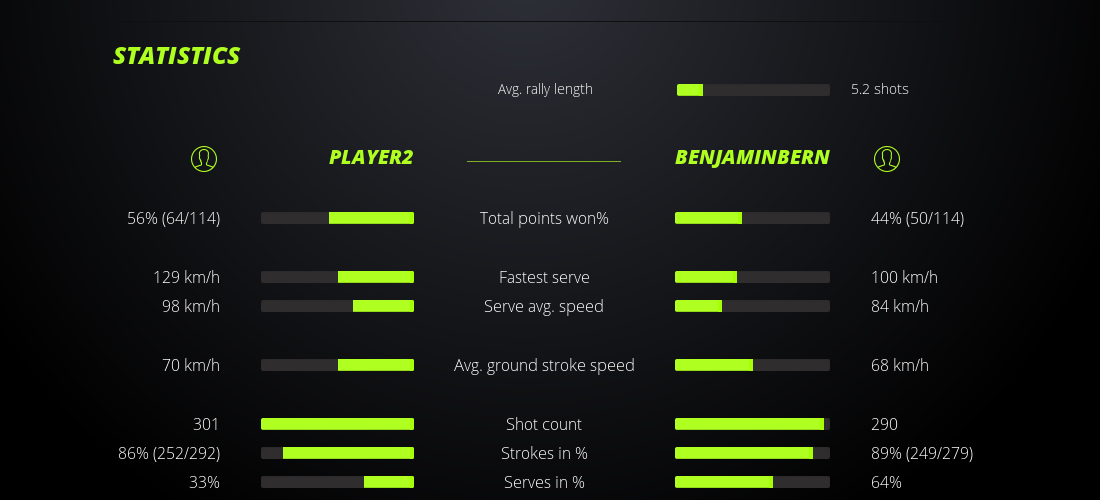
Task: Click the Shot count label
Action: (544, 424)
